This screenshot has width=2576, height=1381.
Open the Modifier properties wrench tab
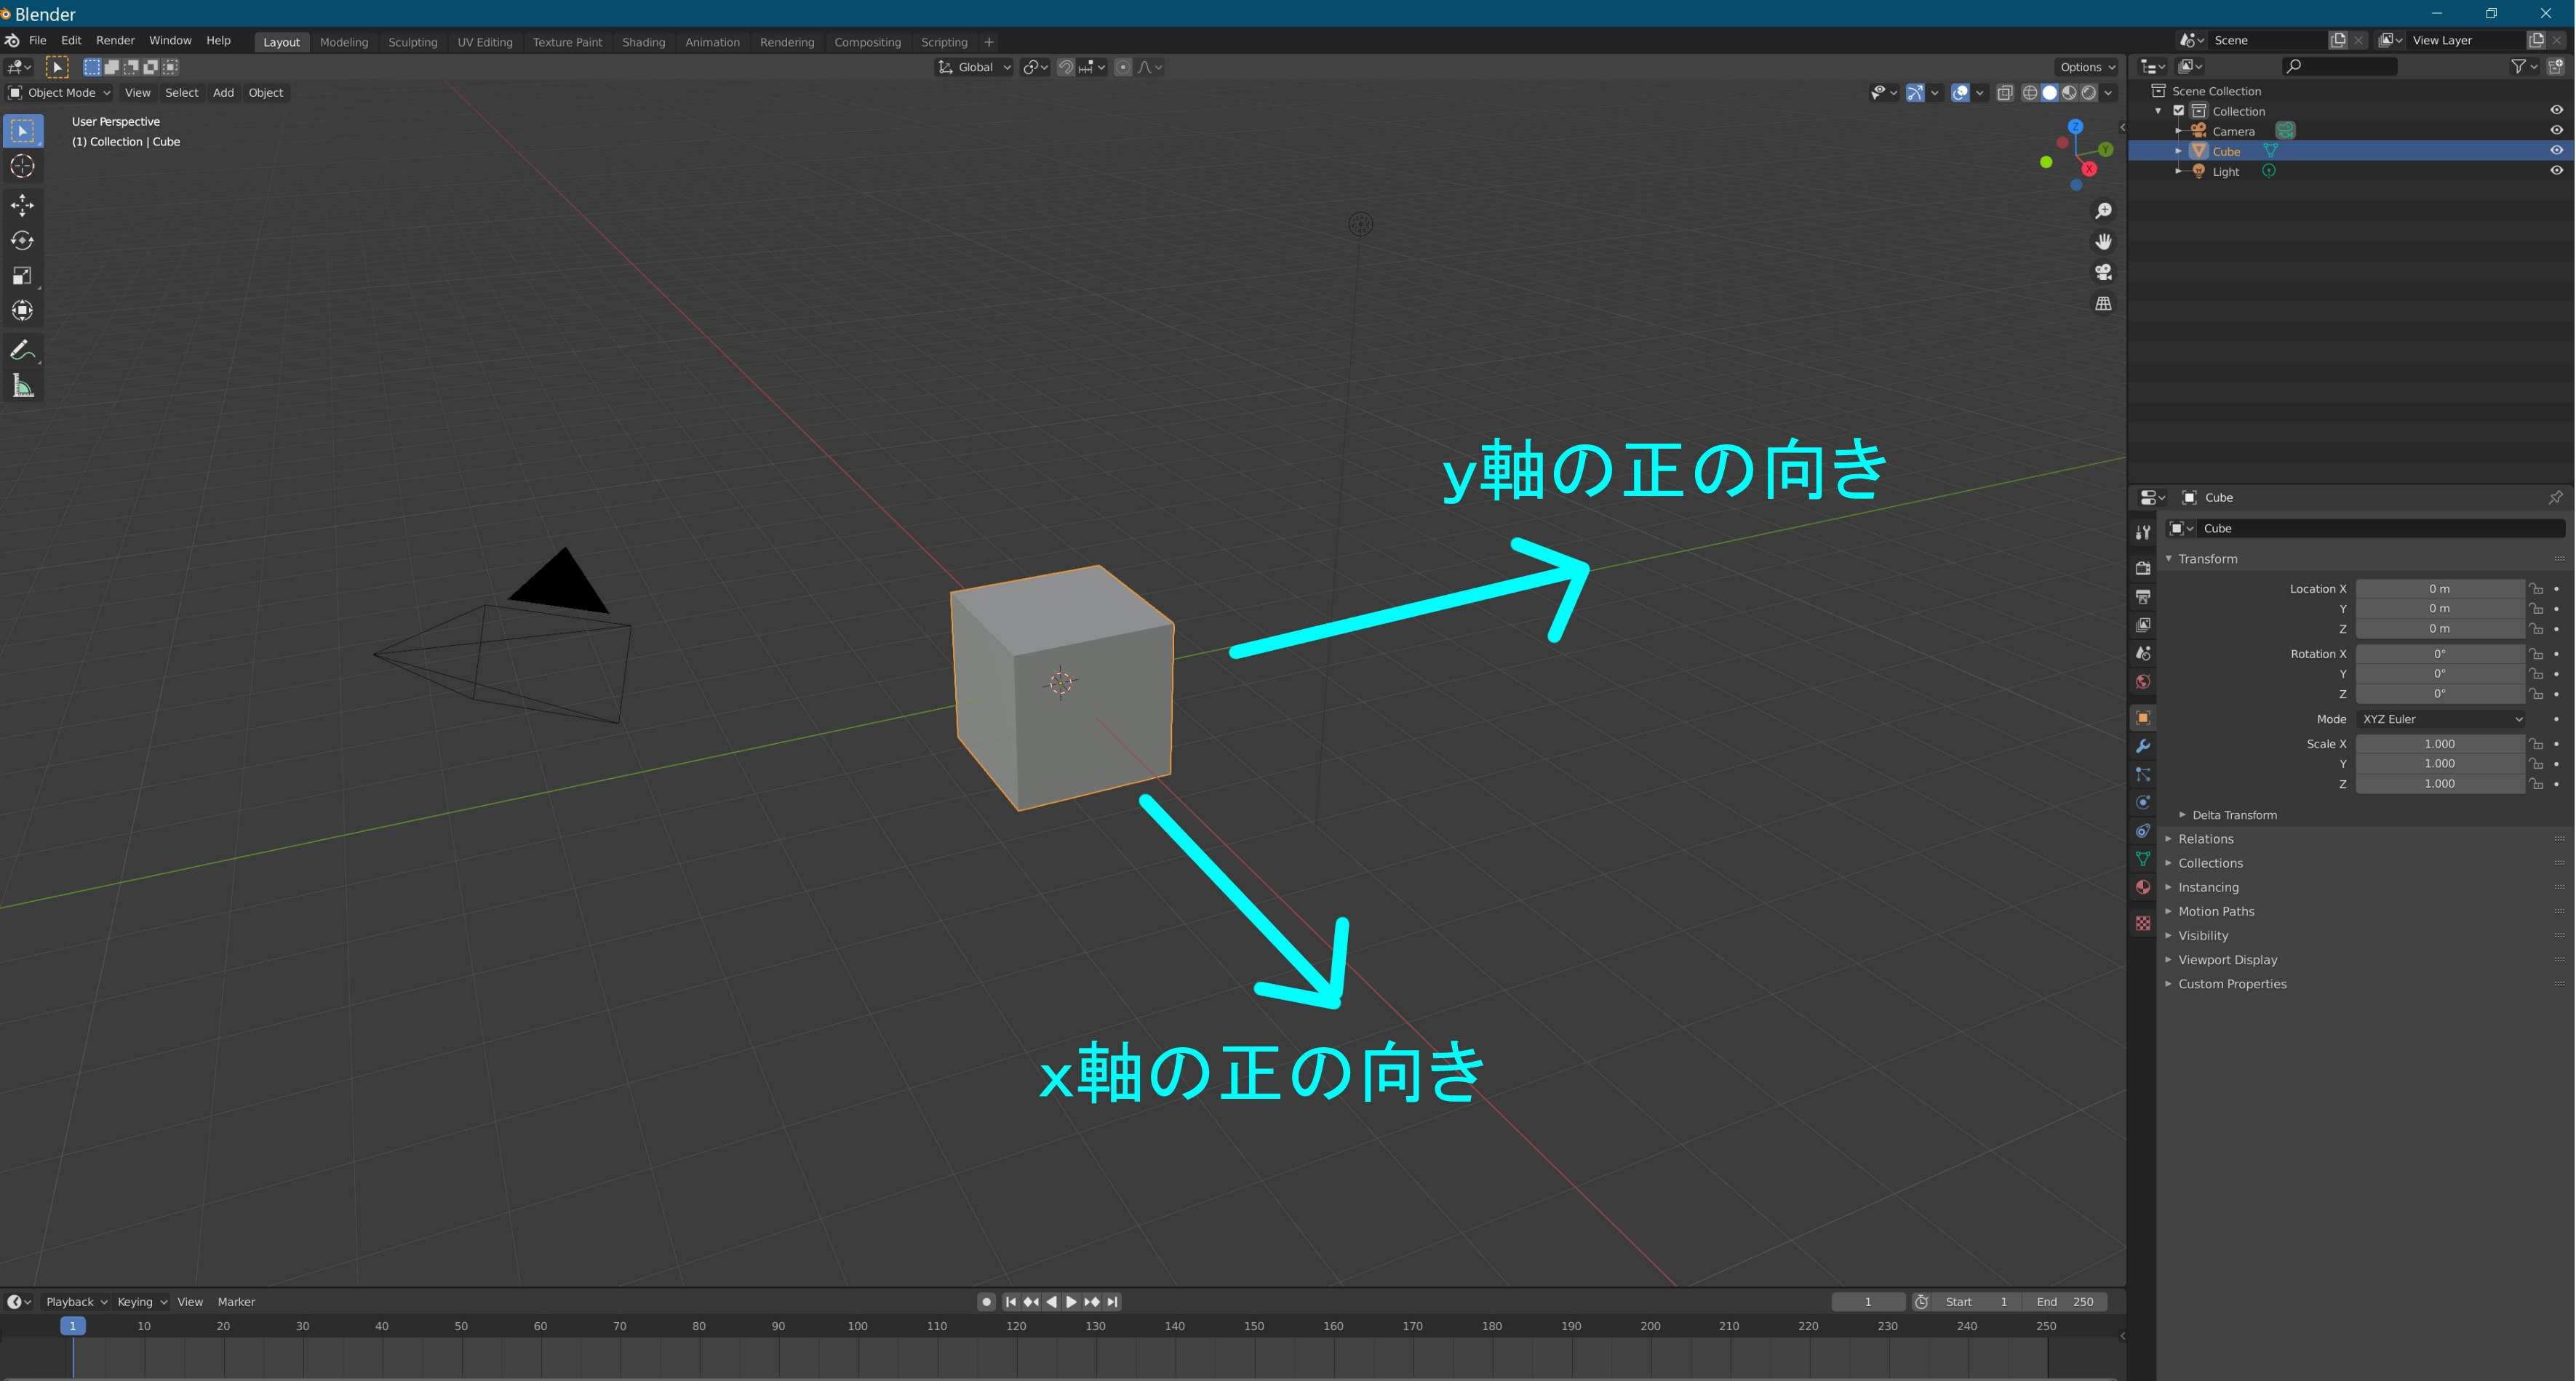click(2142, 746)
